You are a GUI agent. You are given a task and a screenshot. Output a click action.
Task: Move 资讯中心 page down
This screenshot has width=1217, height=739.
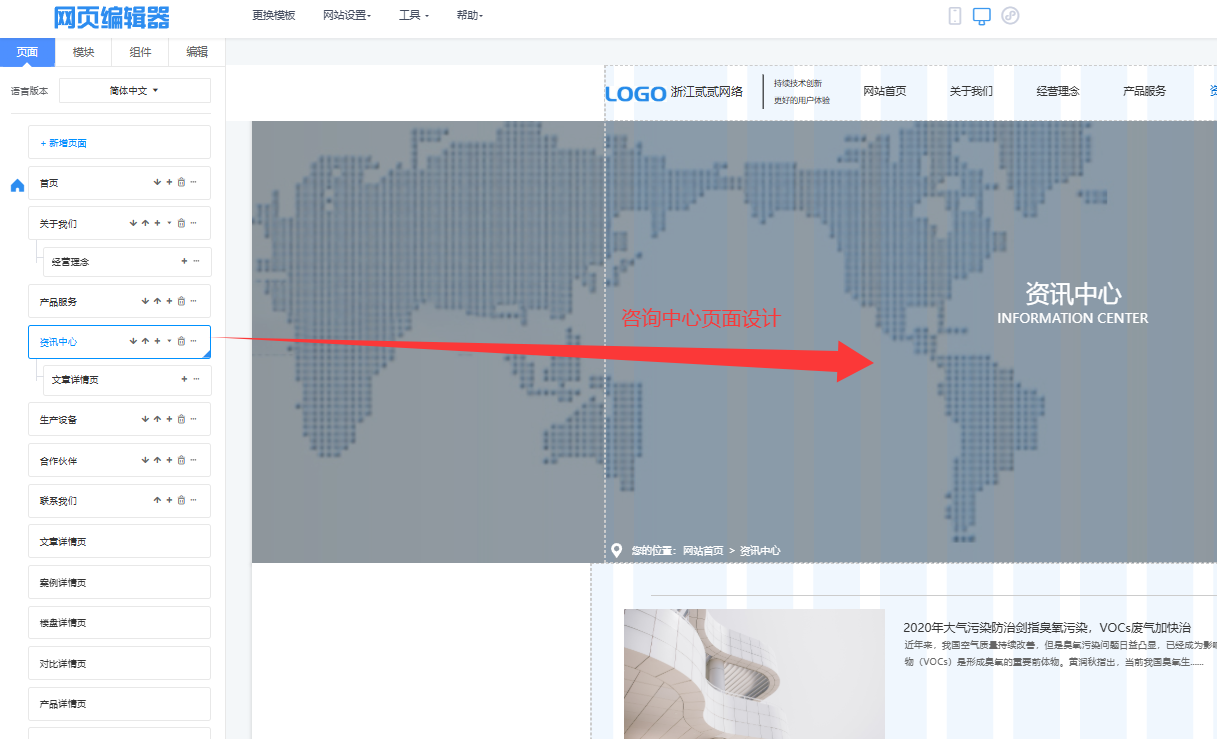133,341
